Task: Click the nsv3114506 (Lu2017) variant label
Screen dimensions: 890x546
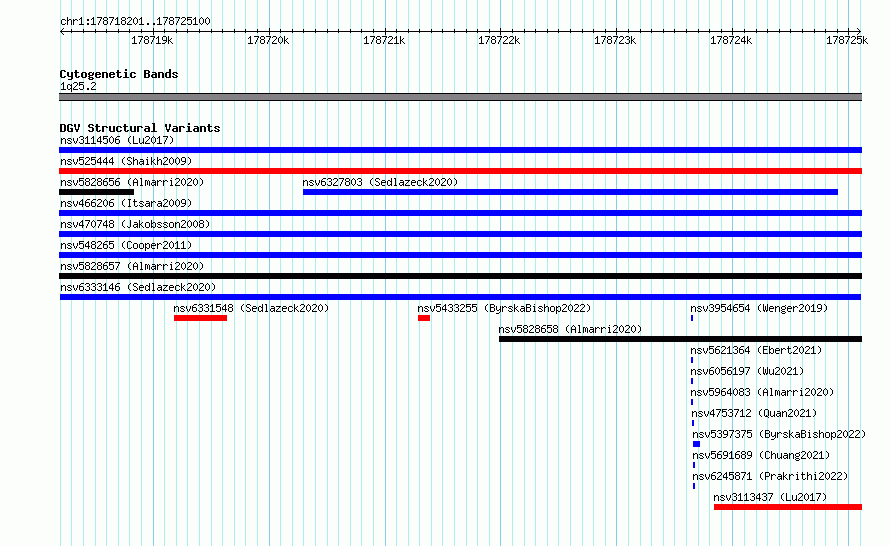Action: tap(117, 140)
